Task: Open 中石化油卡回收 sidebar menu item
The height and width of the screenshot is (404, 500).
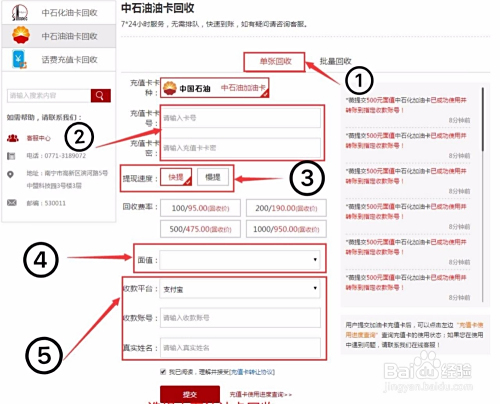Action: (59, 12)
